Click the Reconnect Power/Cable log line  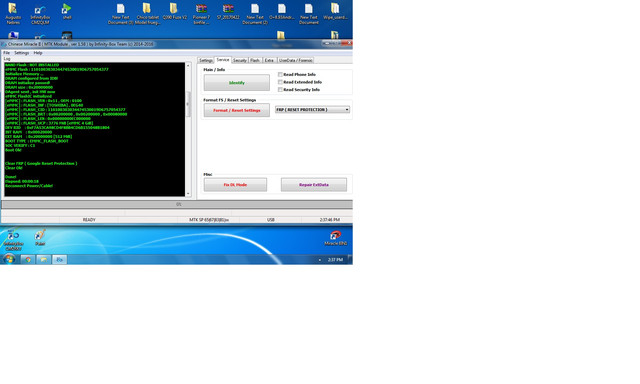pyautogui.click(x=29, y=186)
